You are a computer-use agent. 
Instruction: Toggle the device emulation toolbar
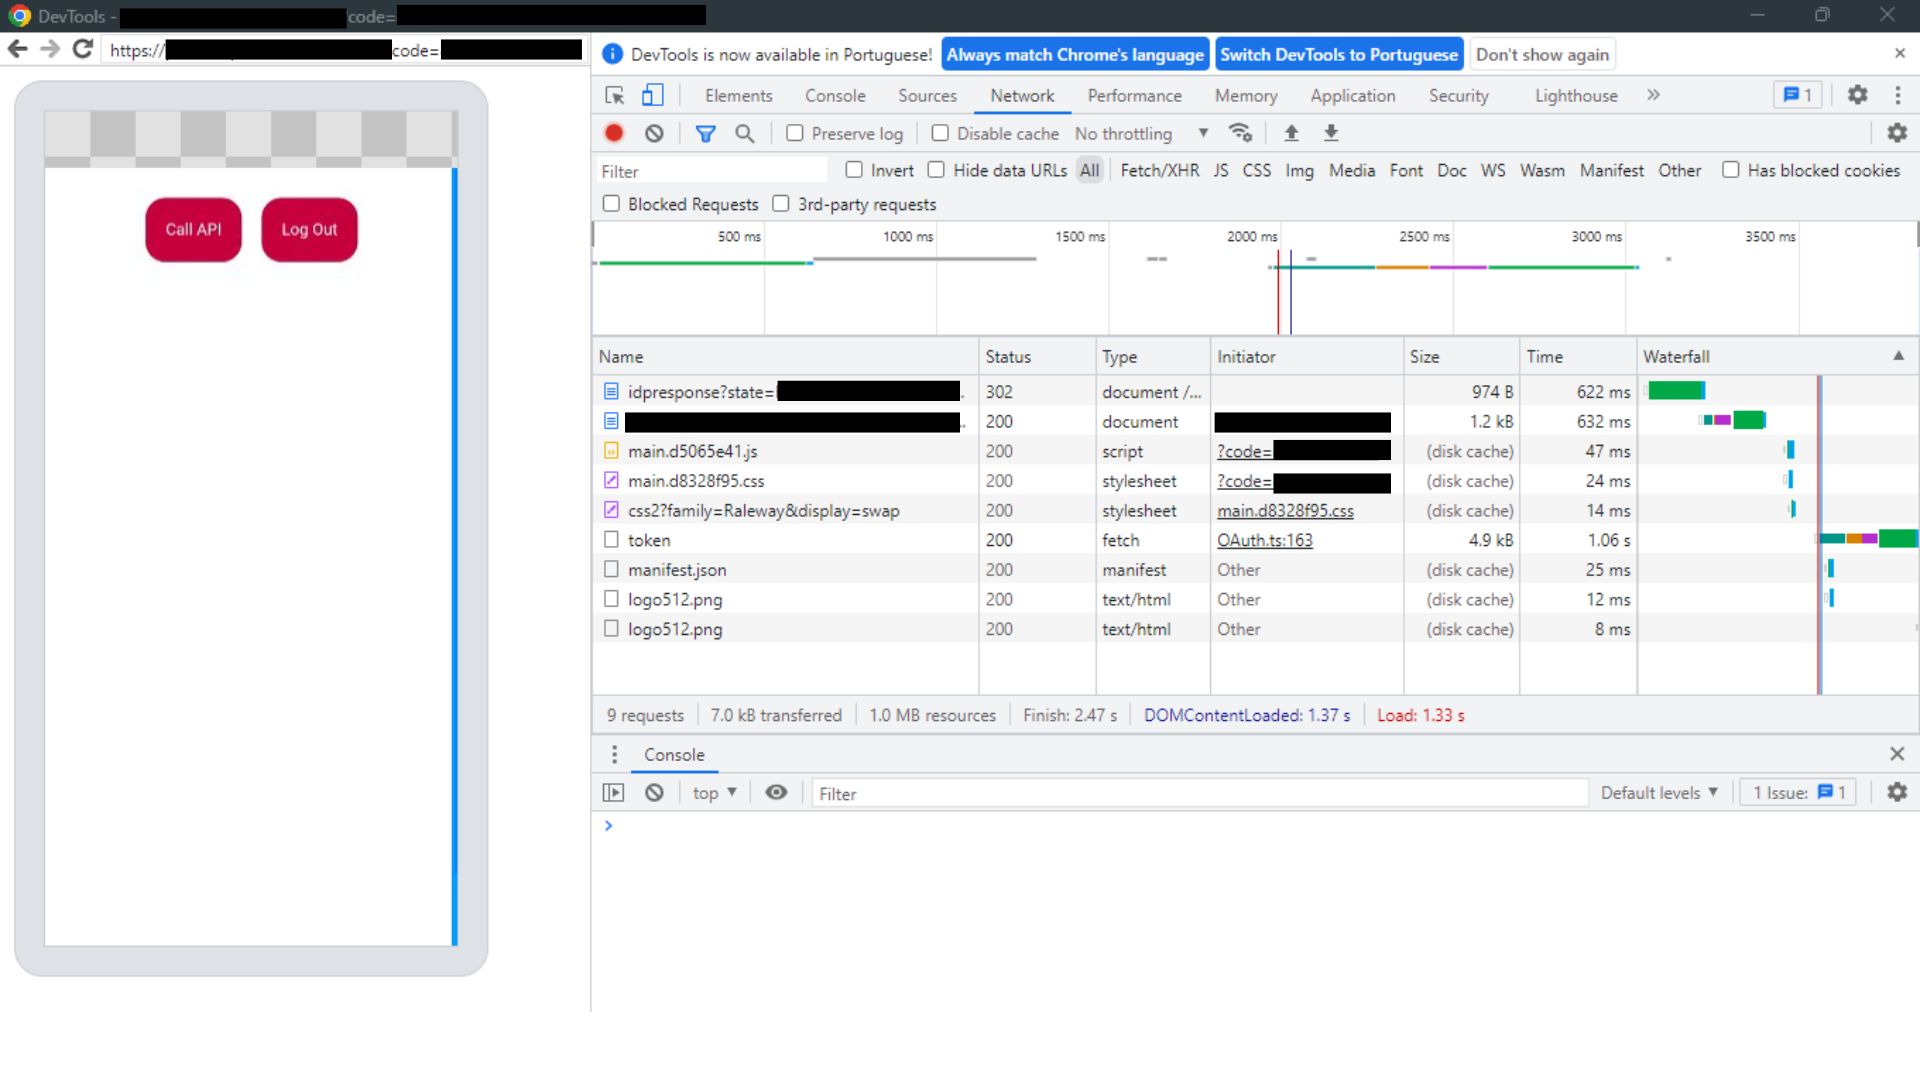coord(652,95)
